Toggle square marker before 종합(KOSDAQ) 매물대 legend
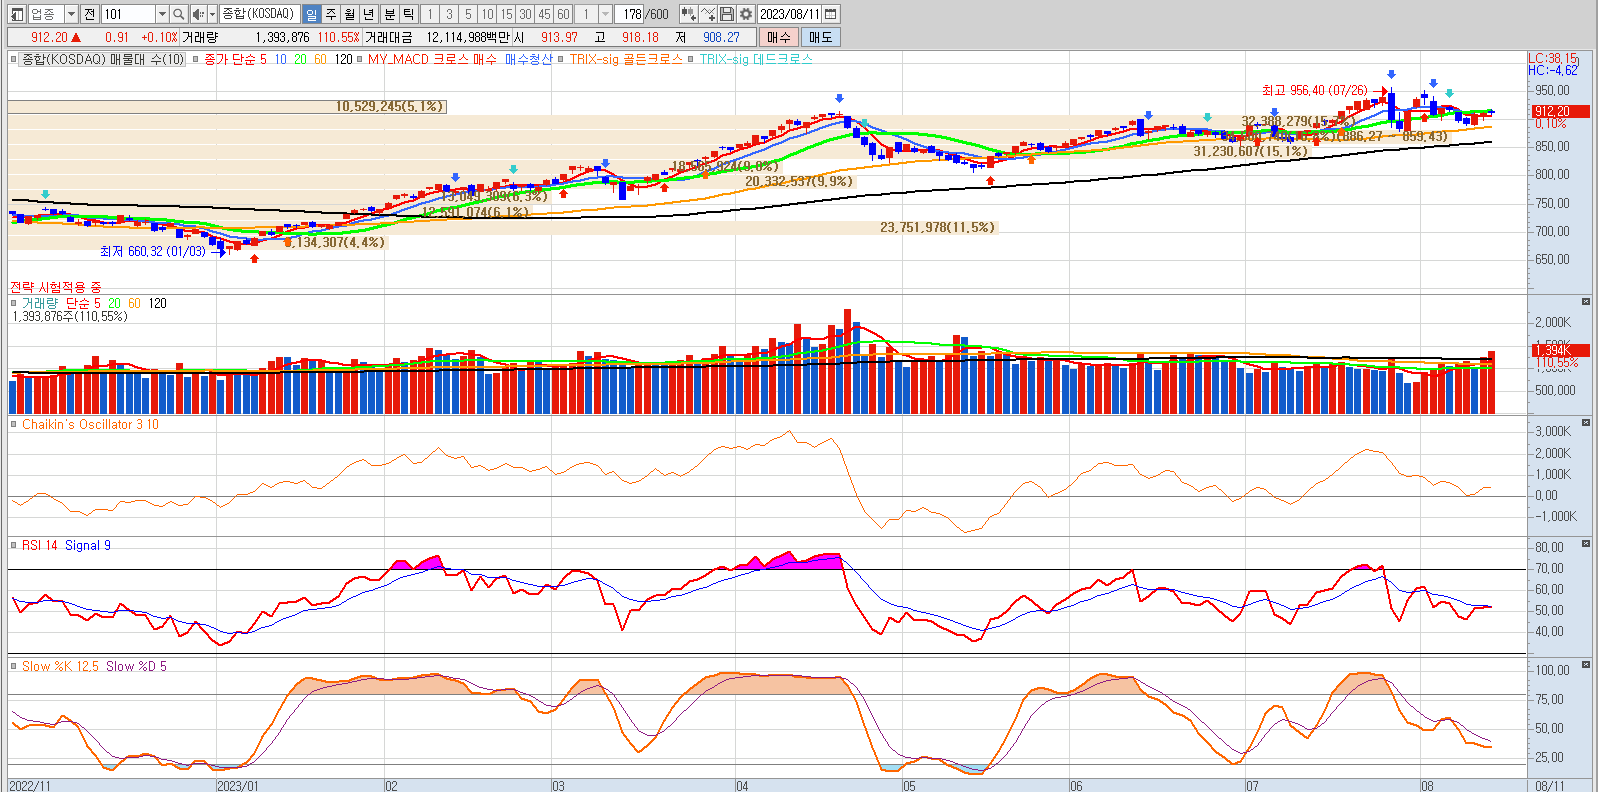 click(x=14, y=59)
